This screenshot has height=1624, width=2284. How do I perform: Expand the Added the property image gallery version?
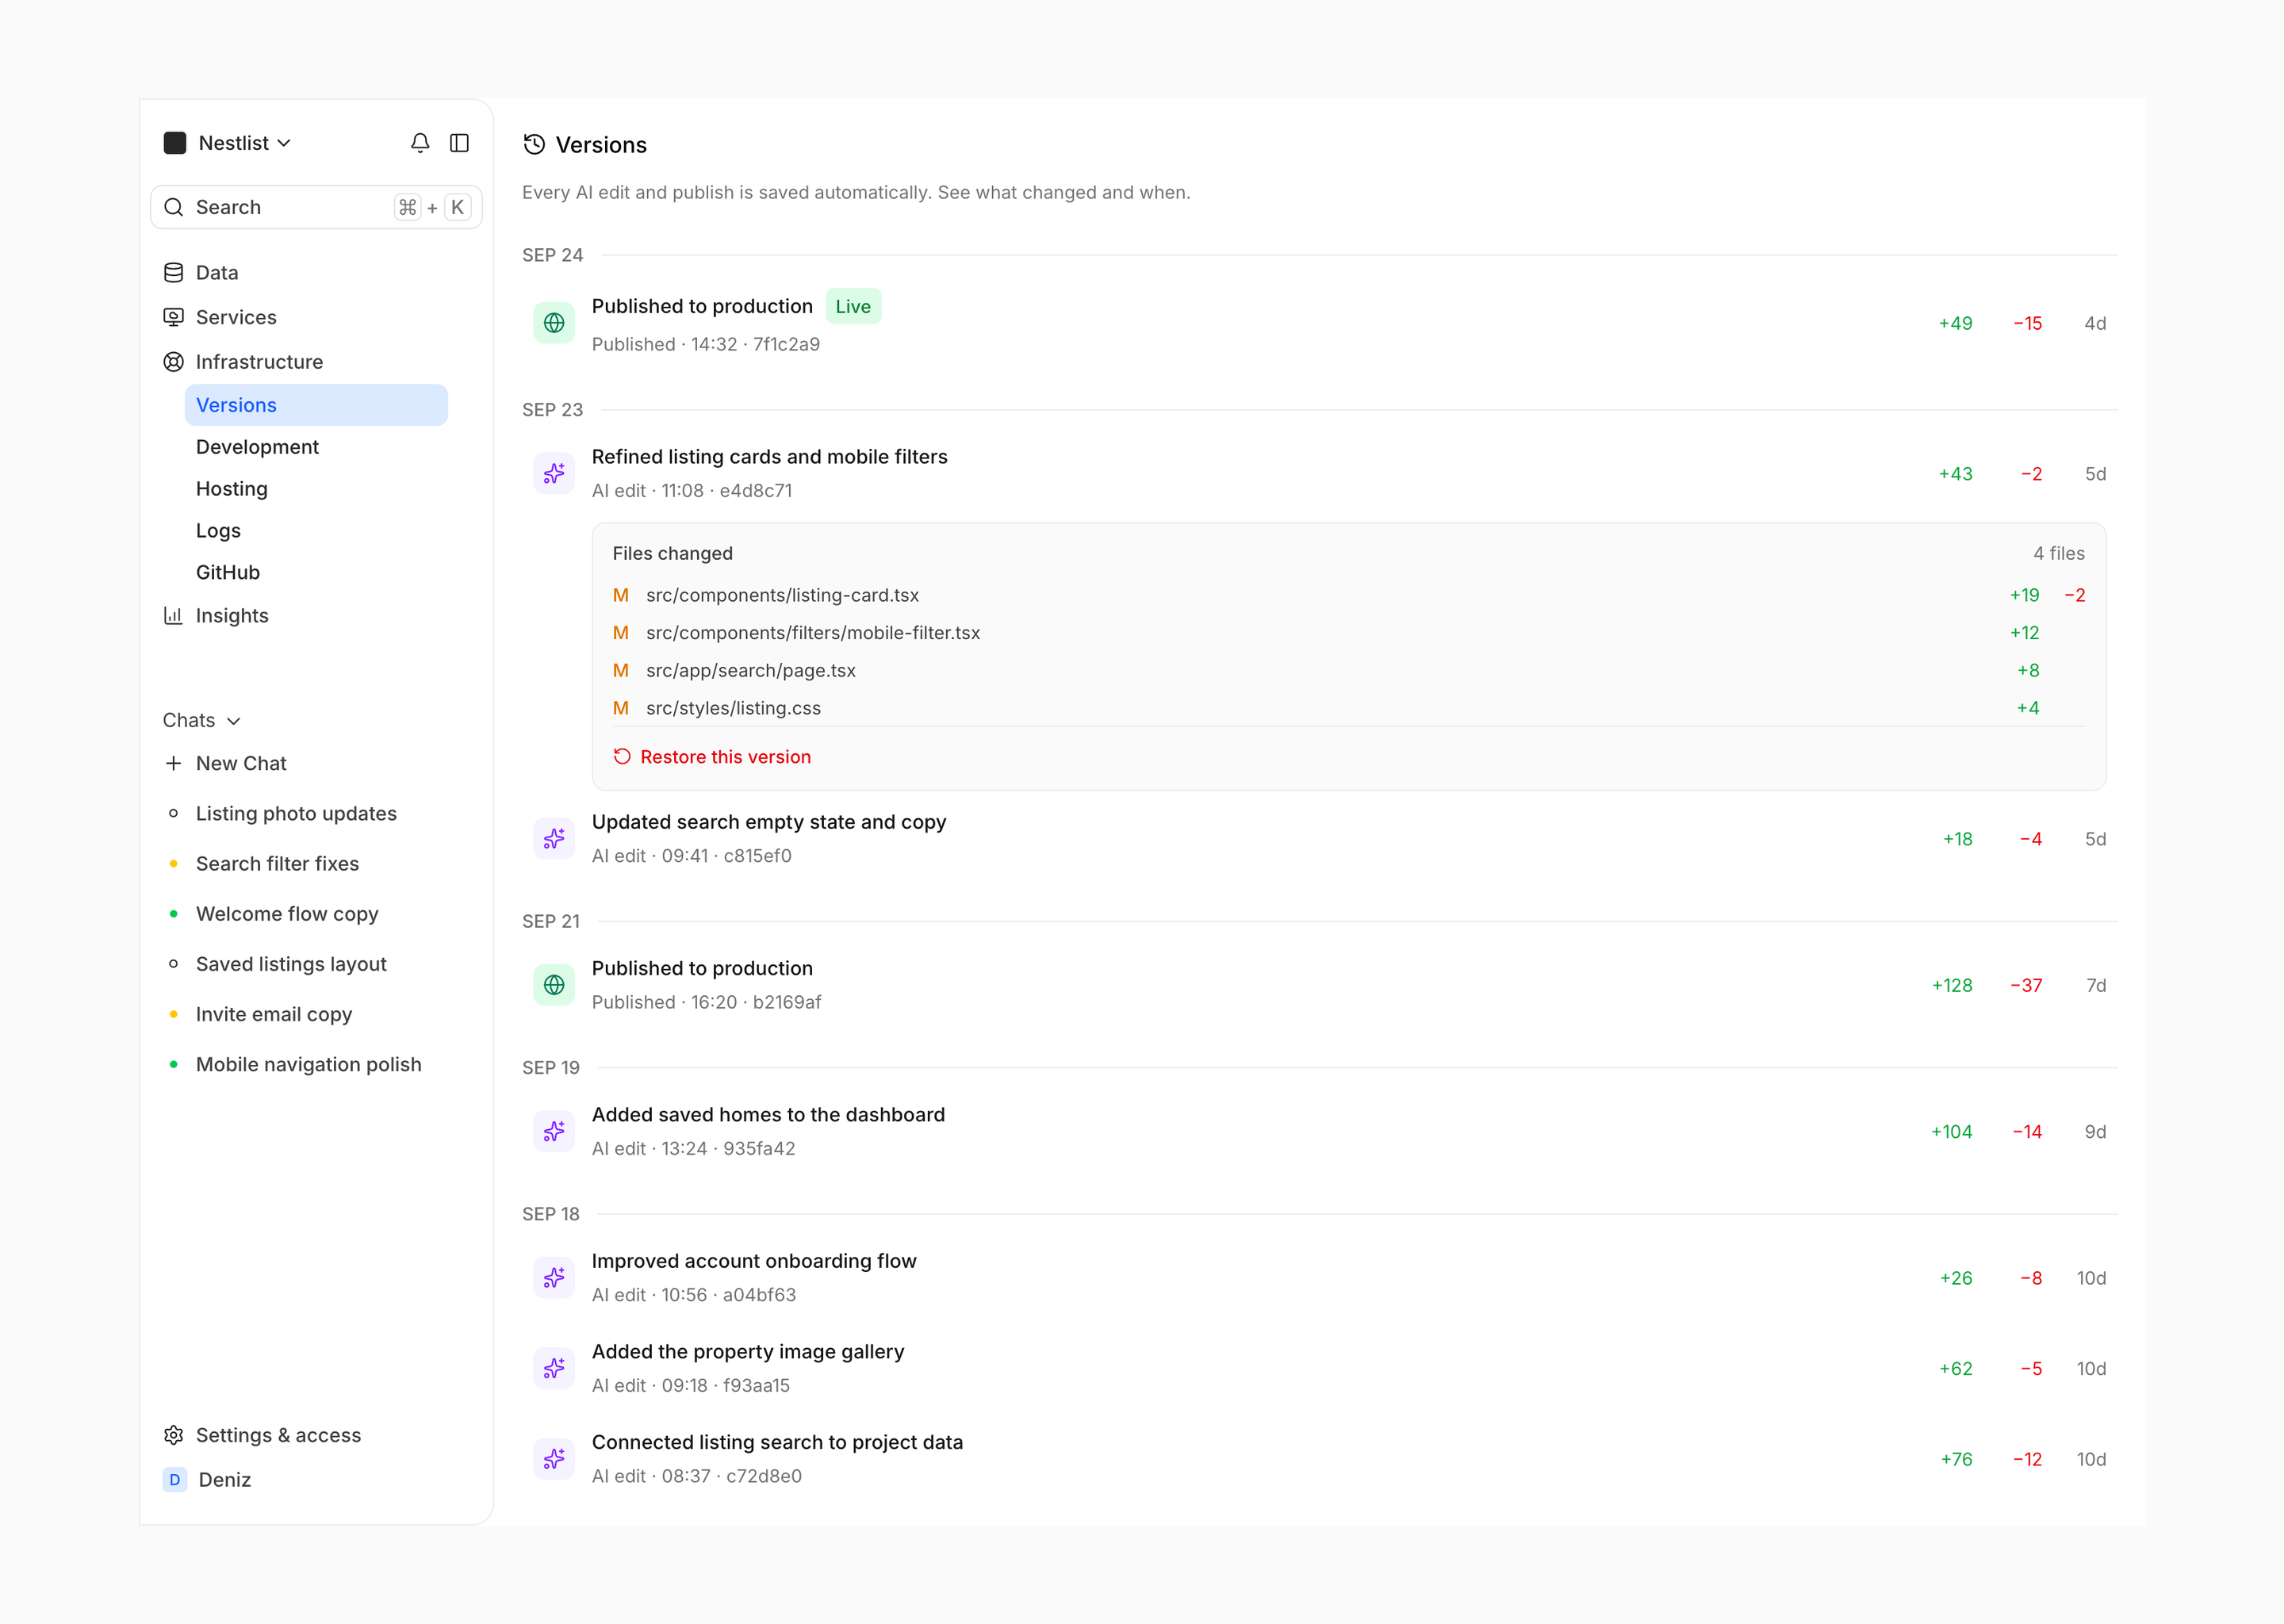click(1319, 1368)
